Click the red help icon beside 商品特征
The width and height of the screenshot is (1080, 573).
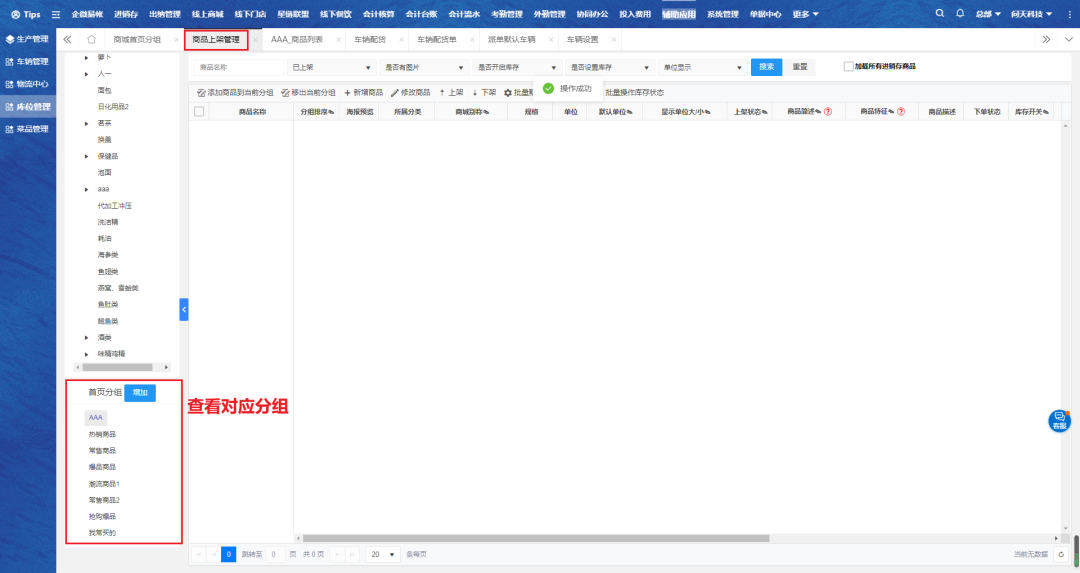pyautogui.click(x=901, y=112)
